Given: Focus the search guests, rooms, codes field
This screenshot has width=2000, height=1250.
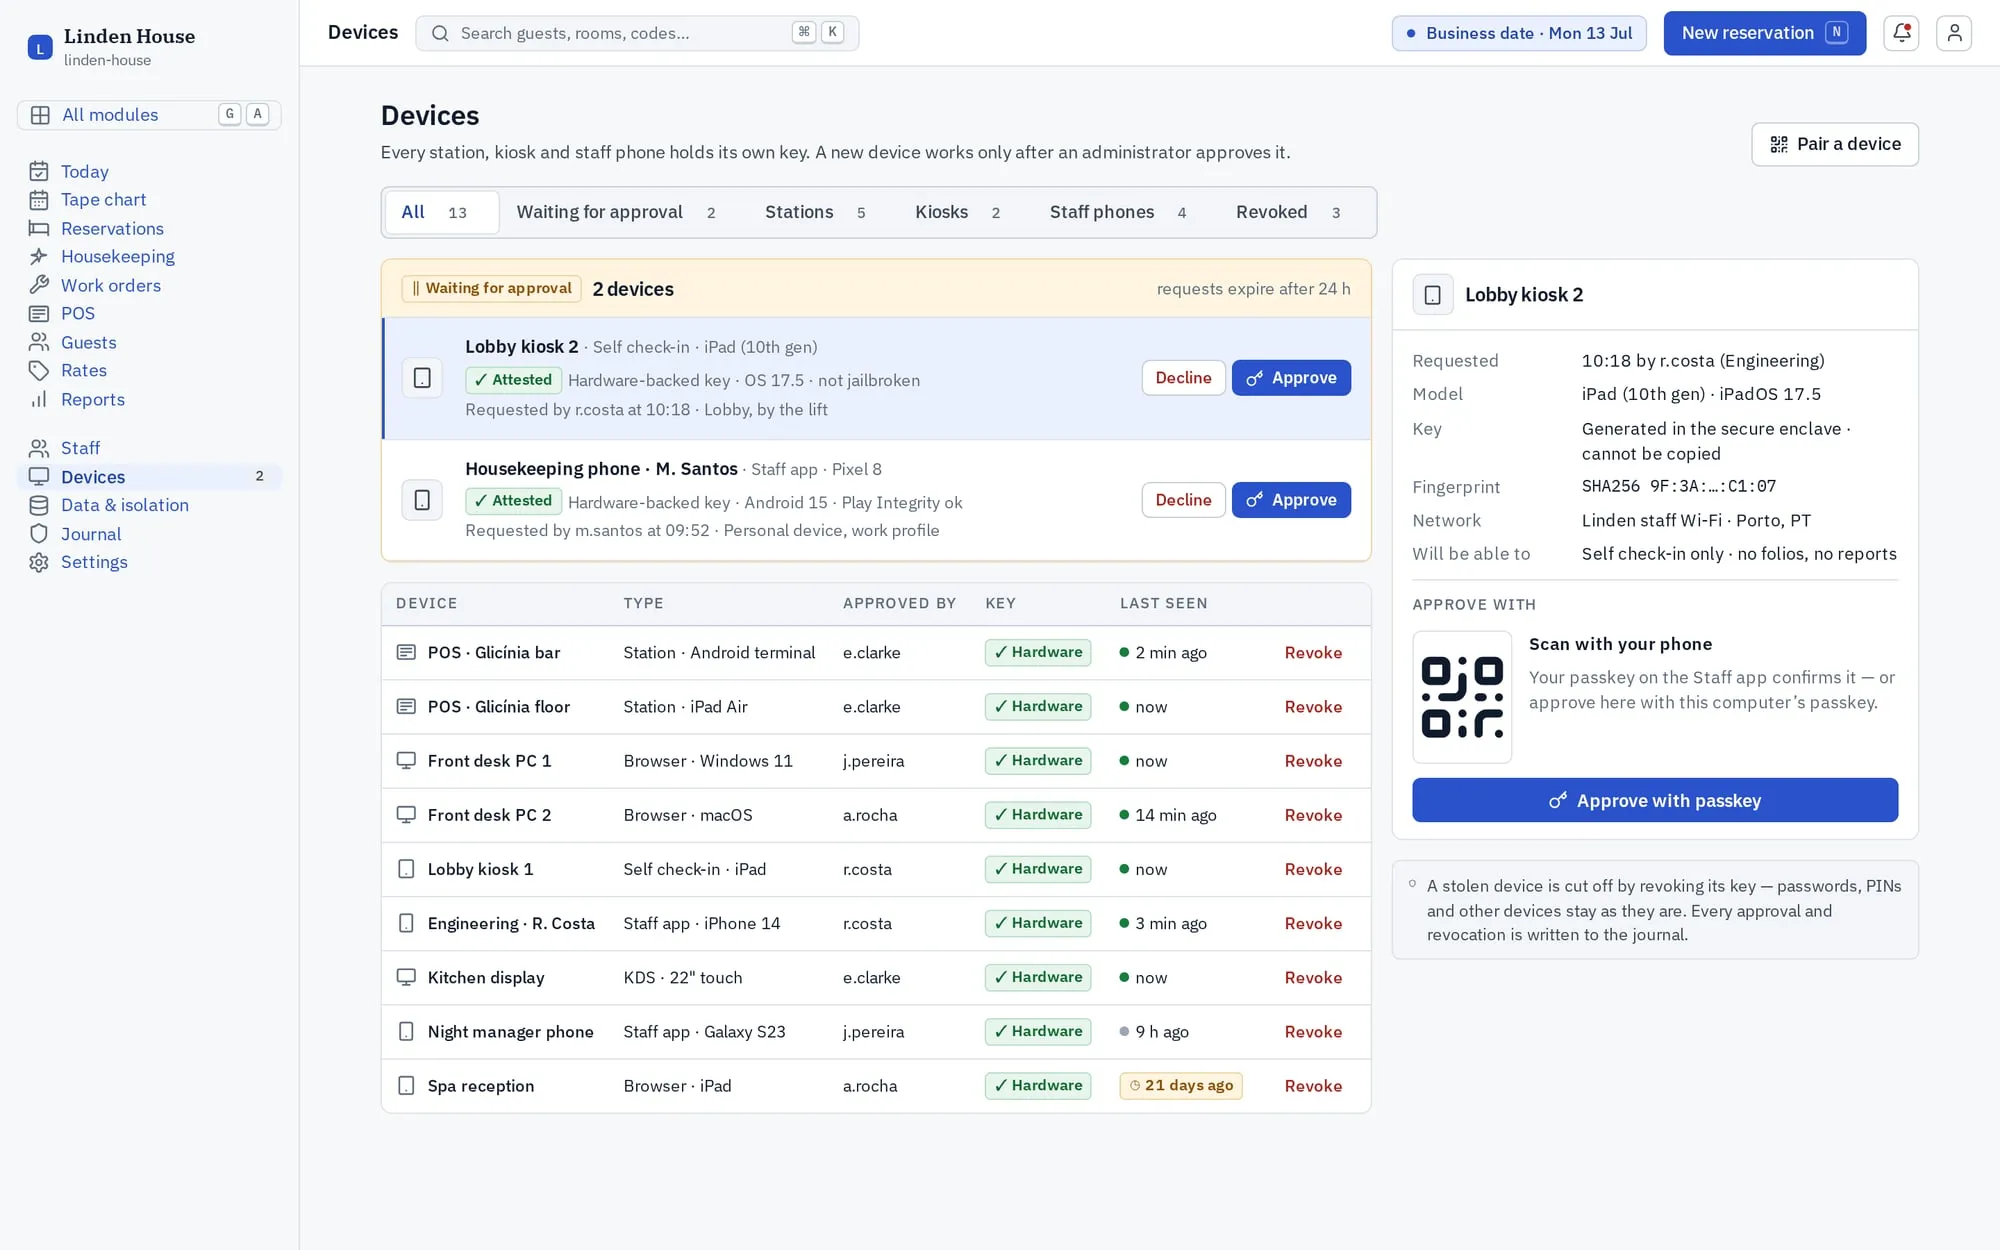Looking at the screenshot, I should (637, 33).
